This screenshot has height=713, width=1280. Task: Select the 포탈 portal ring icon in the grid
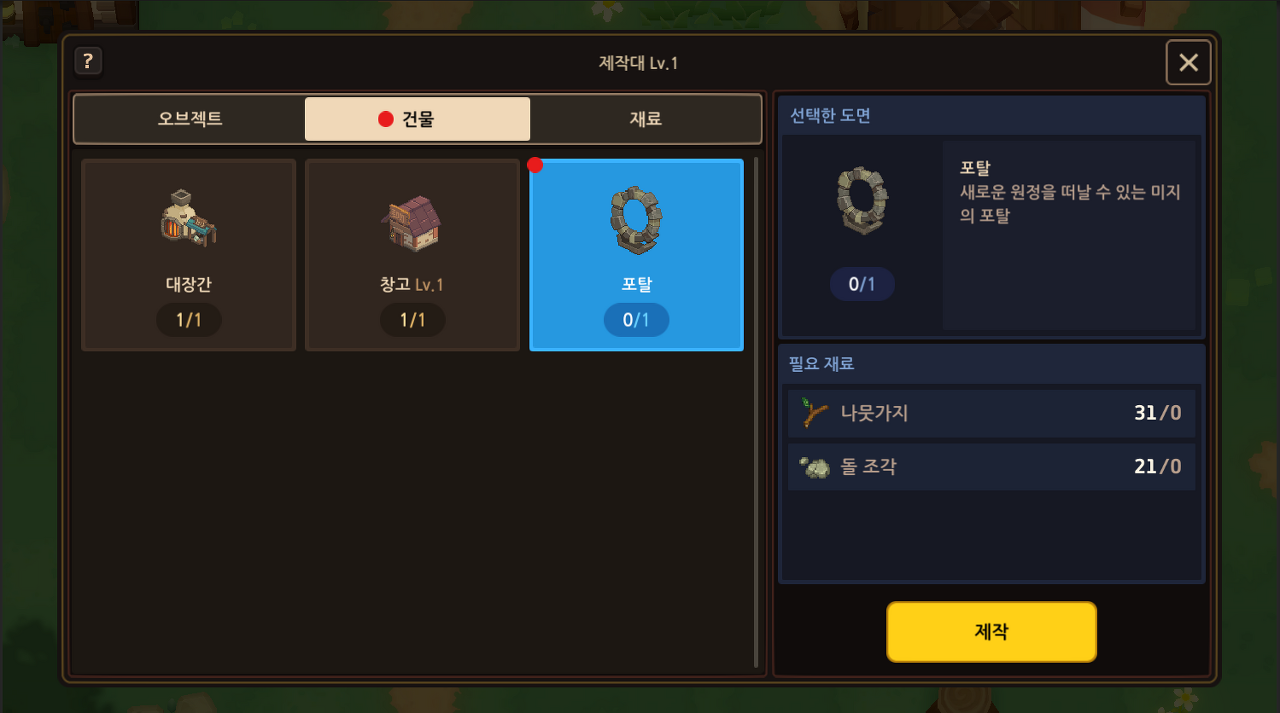coord(636,220)
